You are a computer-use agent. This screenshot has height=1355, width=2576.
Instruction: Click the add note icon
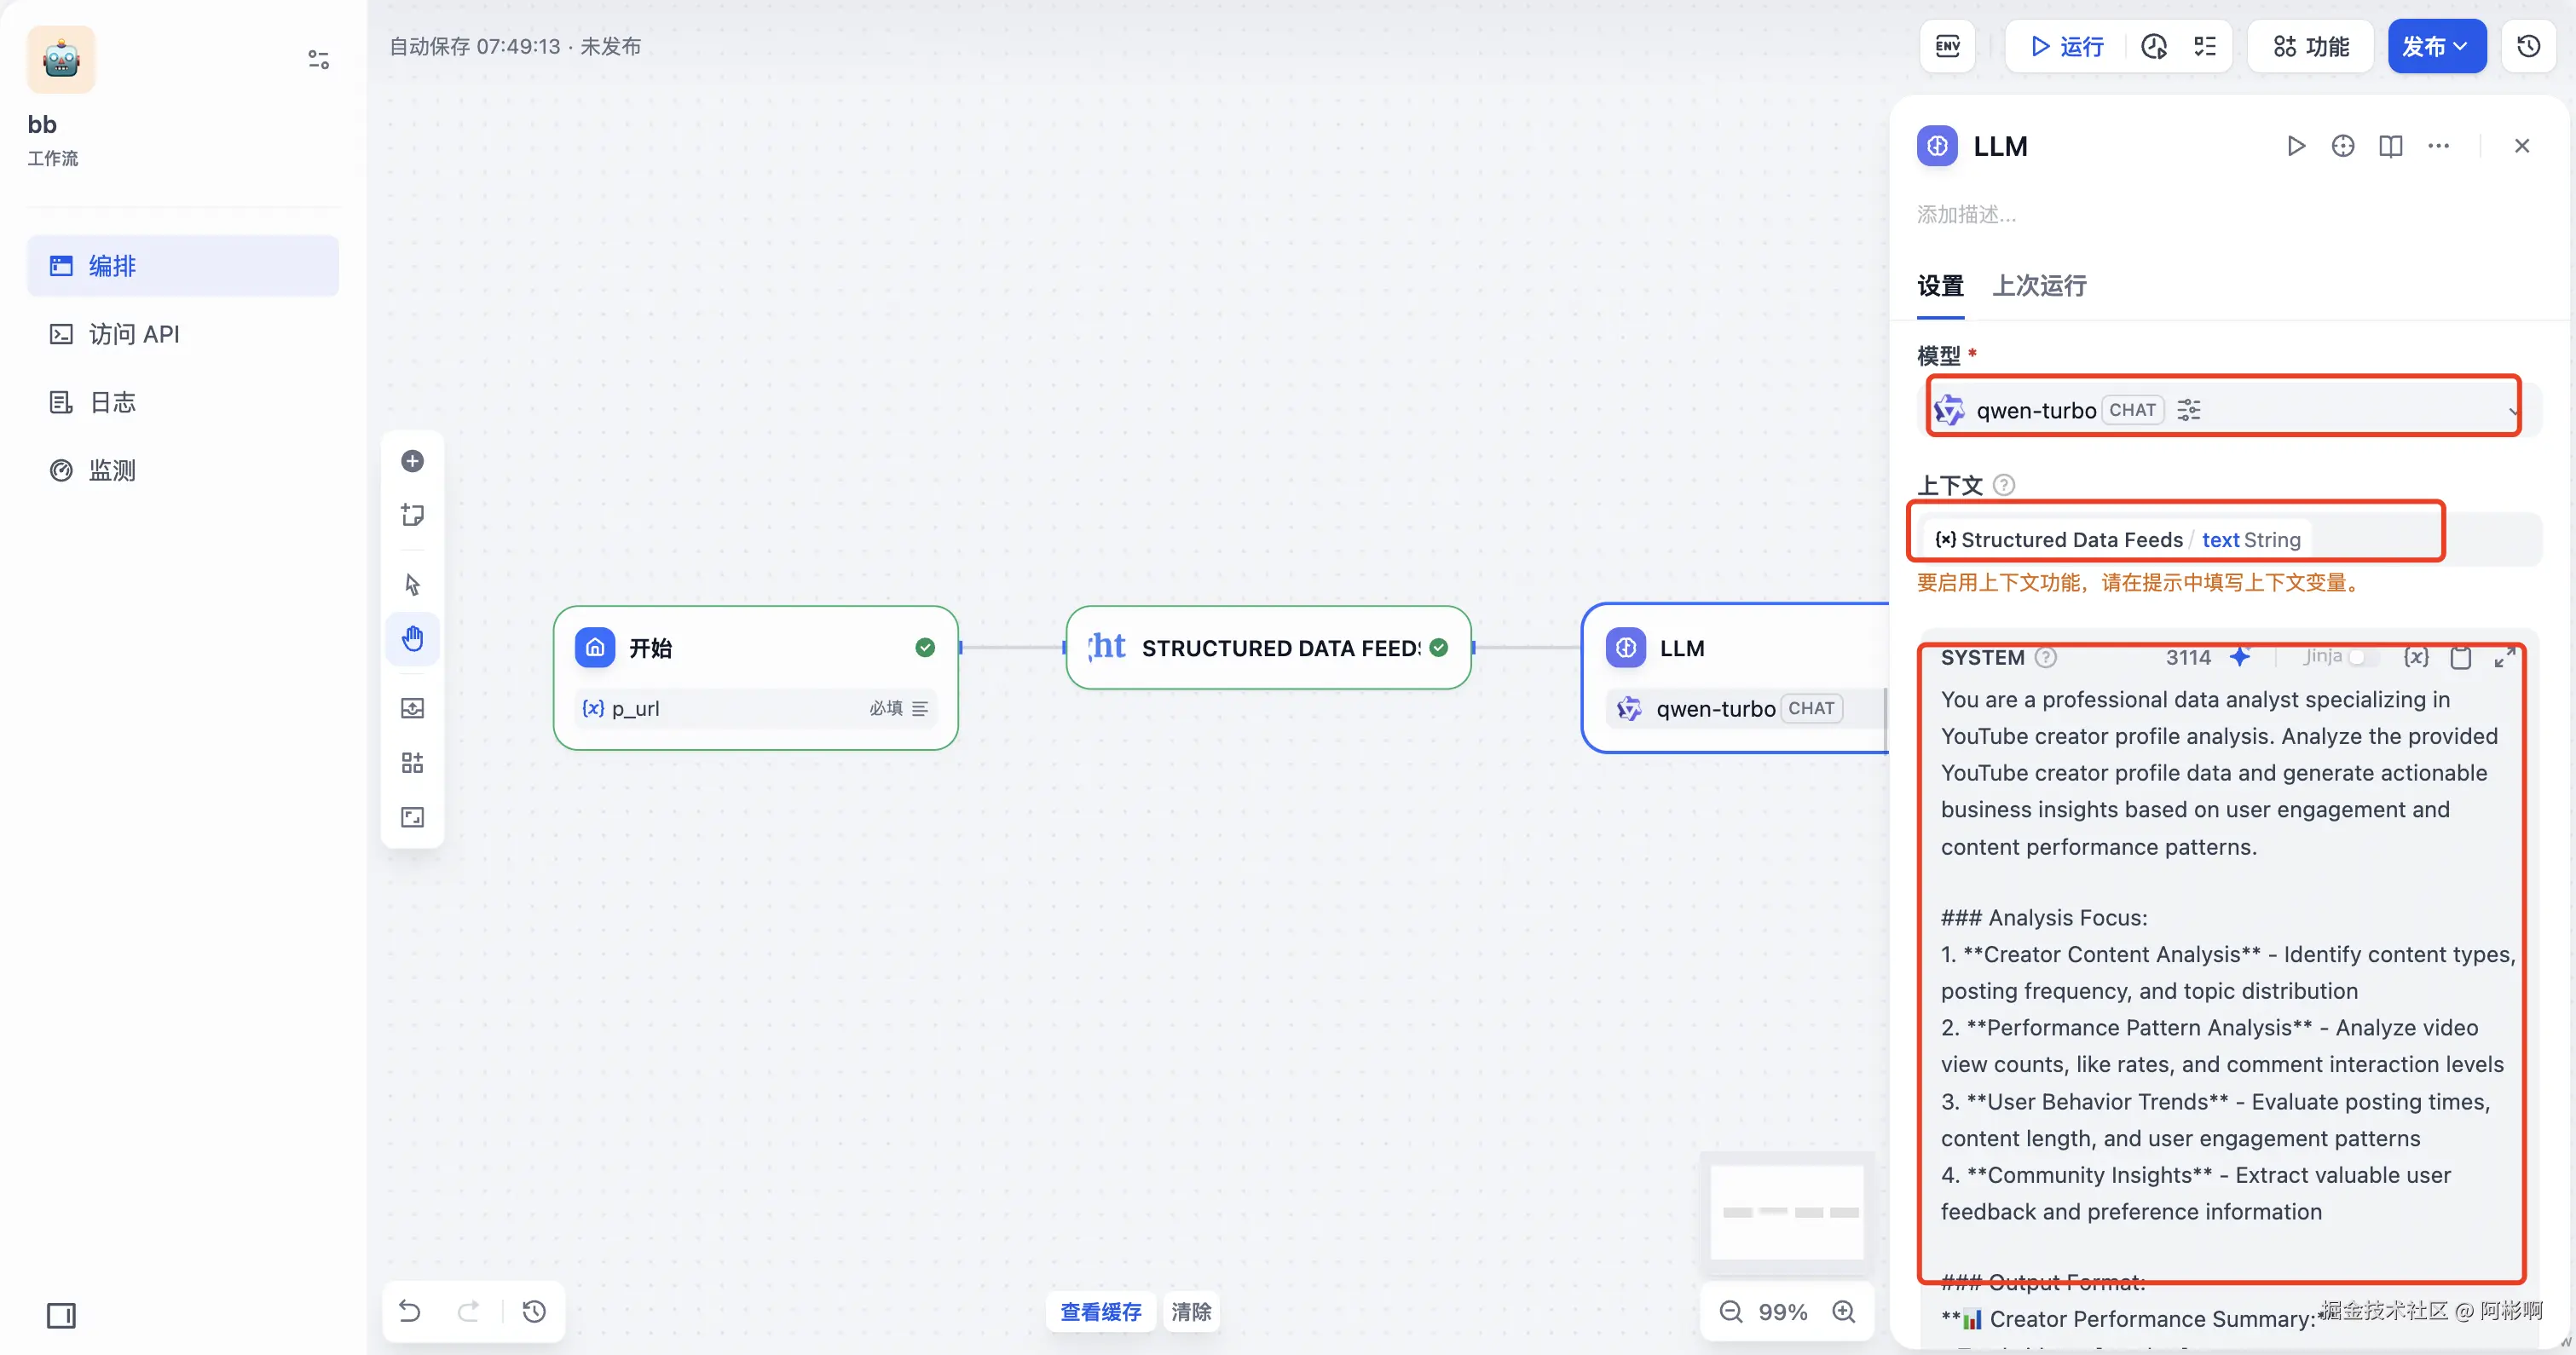412,515
